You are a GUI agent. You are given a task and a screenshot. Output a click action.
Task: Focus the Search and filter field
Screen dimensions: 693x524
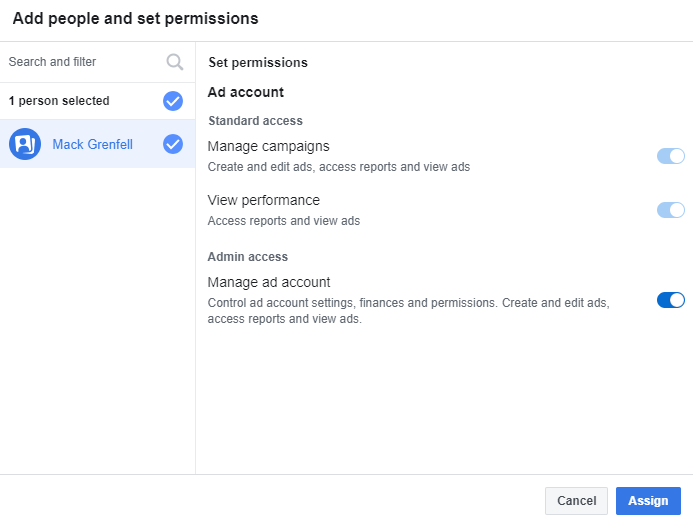coord(85,62)
